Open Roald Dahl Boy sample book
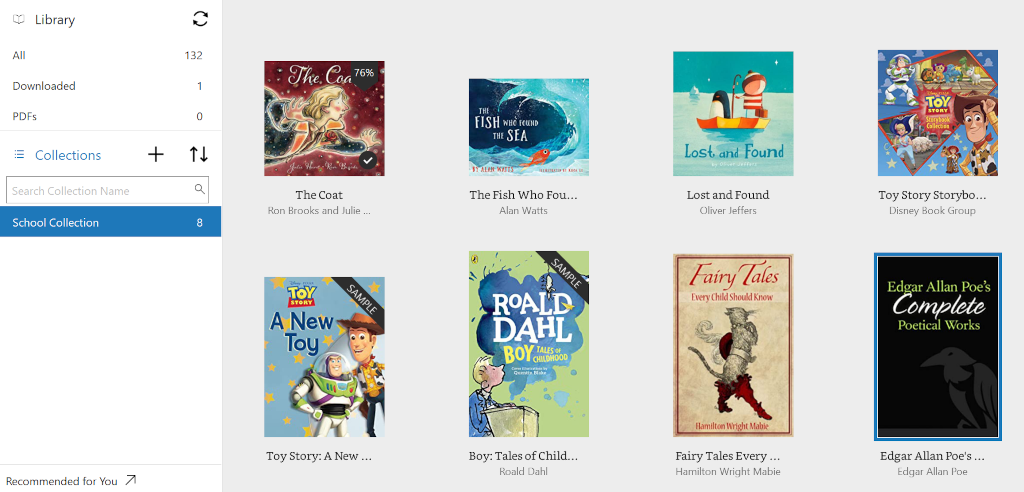This screenshot has height=492, width=1024. point(529,344)
